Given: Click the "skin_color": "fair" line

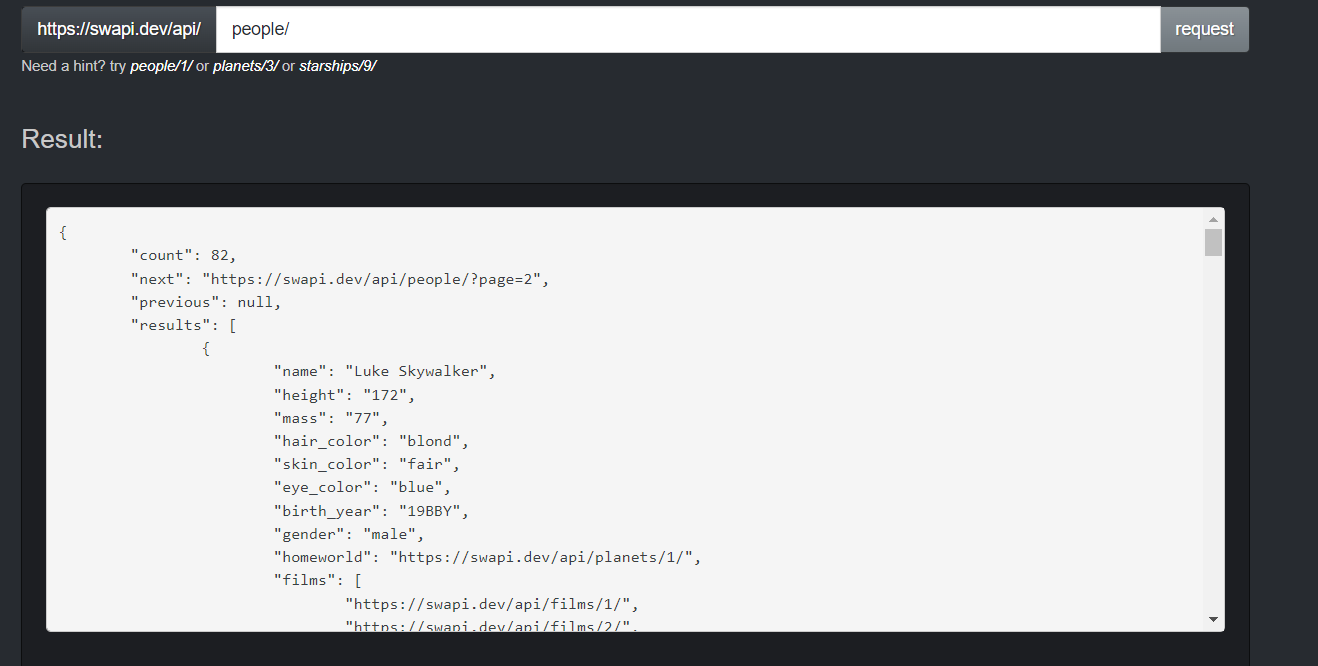Looking at the screenshot, I should [367, 464].
